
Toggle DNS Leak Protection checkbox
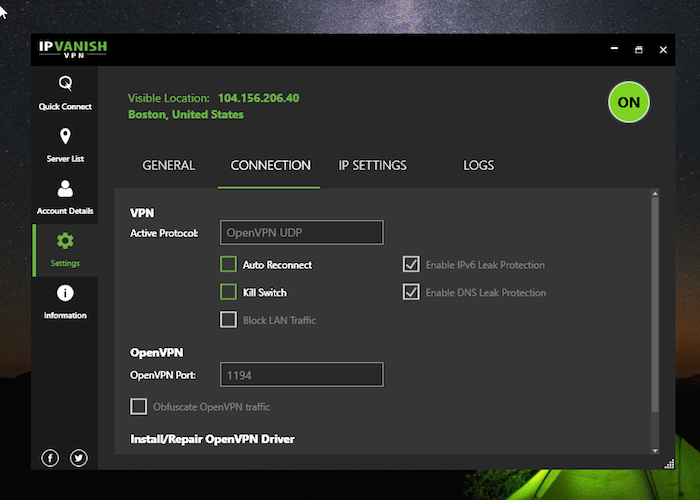[x=411, y=292]
